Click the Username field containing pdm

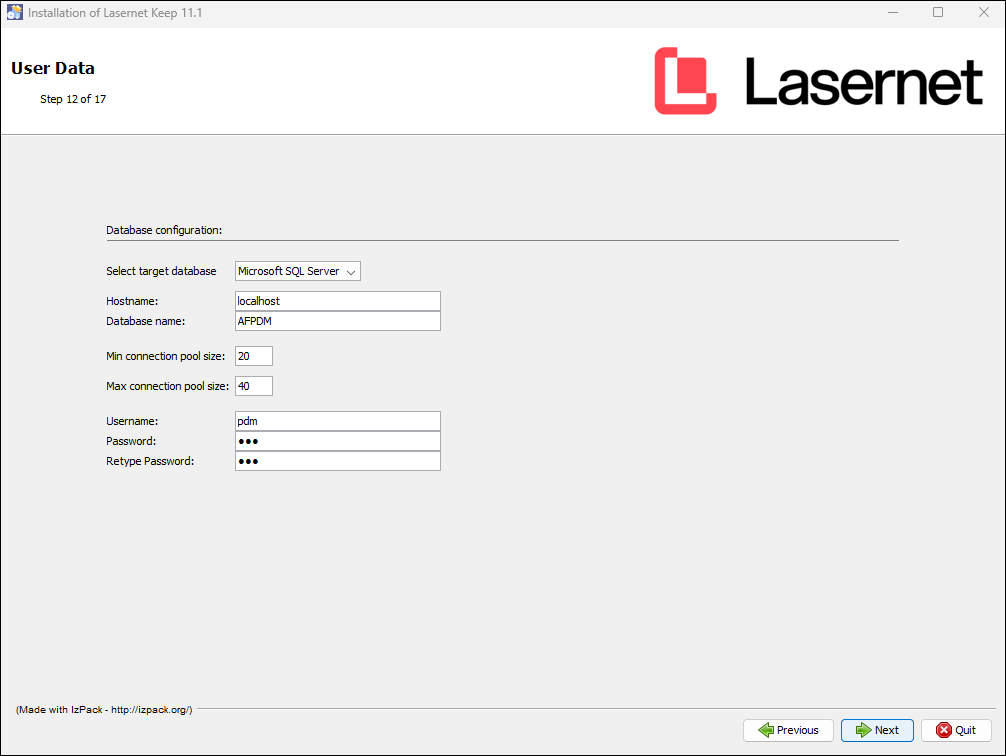(x=337, y=421)
